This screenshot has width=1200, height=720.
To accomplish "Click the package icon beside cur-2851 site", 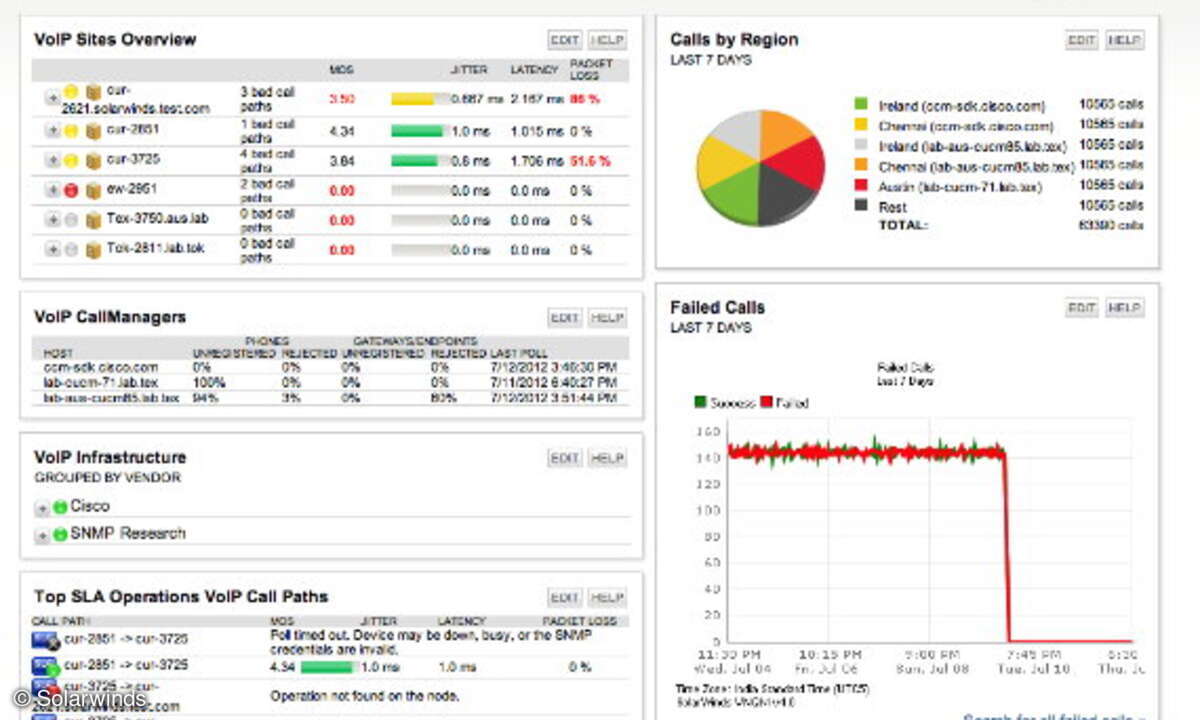I will 93,131.
